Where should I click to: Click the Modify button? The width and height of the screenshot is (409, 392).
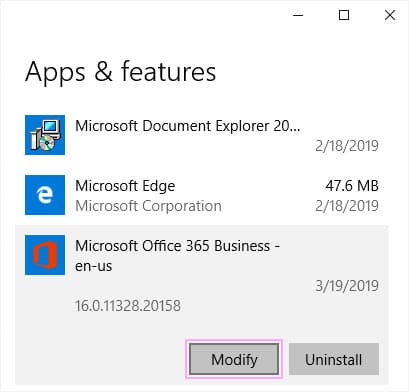click(x=234, y=359)
